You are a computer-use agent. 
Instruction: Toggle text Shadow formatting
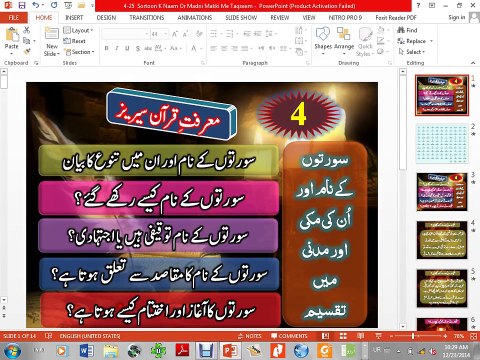point(138,48)
